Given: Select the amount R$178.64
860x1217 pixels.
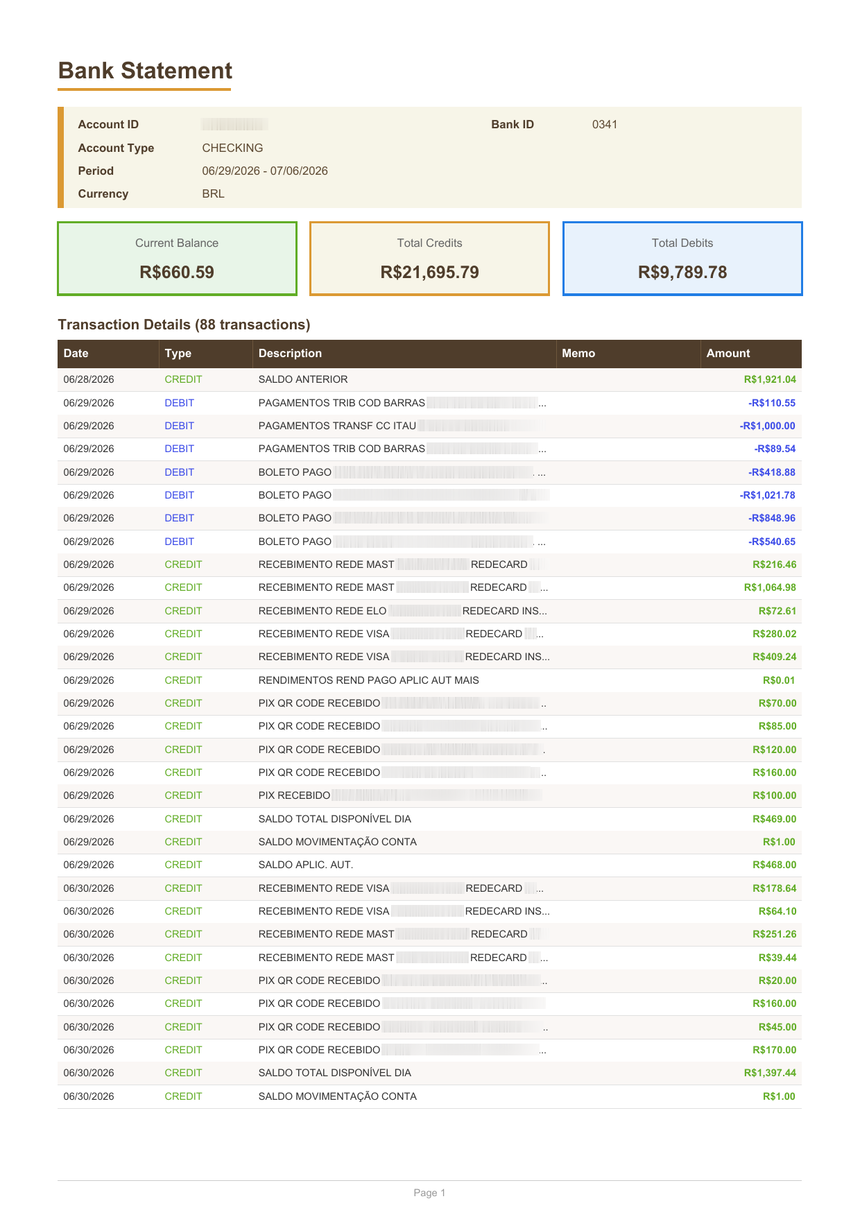Looking at the screenshot, I should pyautogui.click(x=774, y=888).
